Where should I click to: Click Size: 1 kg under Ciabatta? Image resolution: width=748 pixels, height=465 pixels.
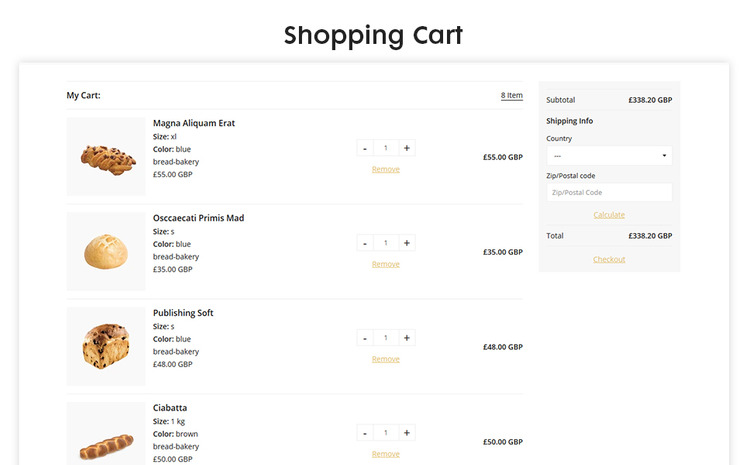point(169,422)
